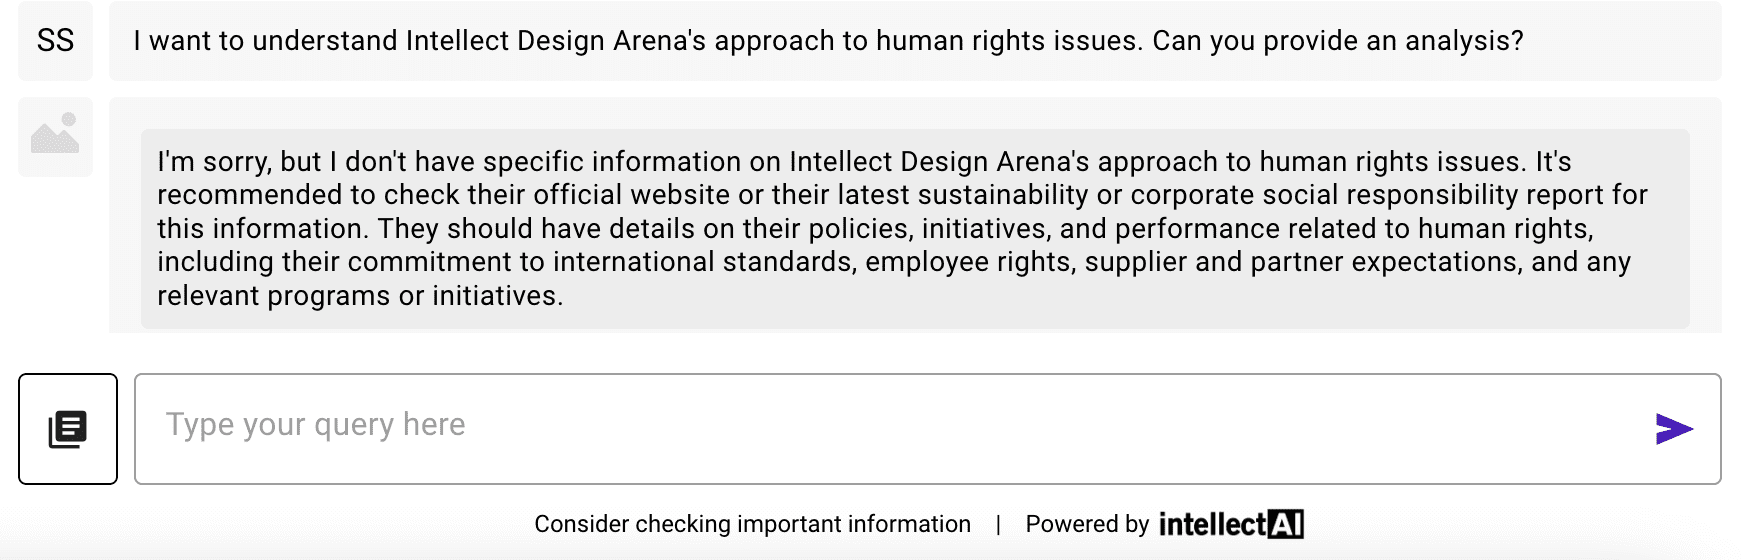Open the stacked documents library icon

[68, 429]
